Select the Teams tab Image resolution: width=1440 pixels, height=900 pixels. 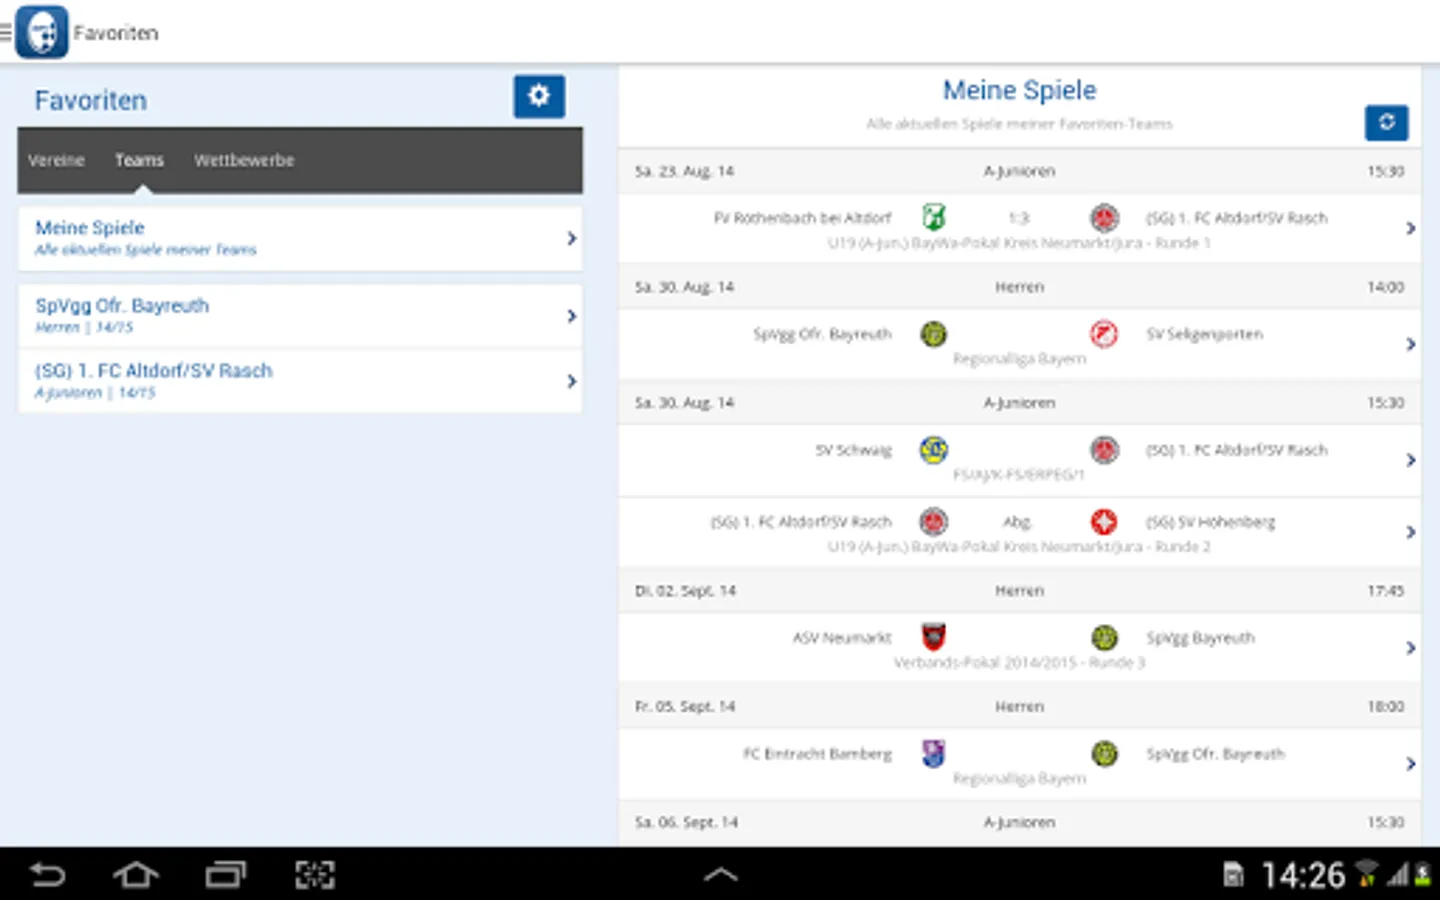point(139,160)
